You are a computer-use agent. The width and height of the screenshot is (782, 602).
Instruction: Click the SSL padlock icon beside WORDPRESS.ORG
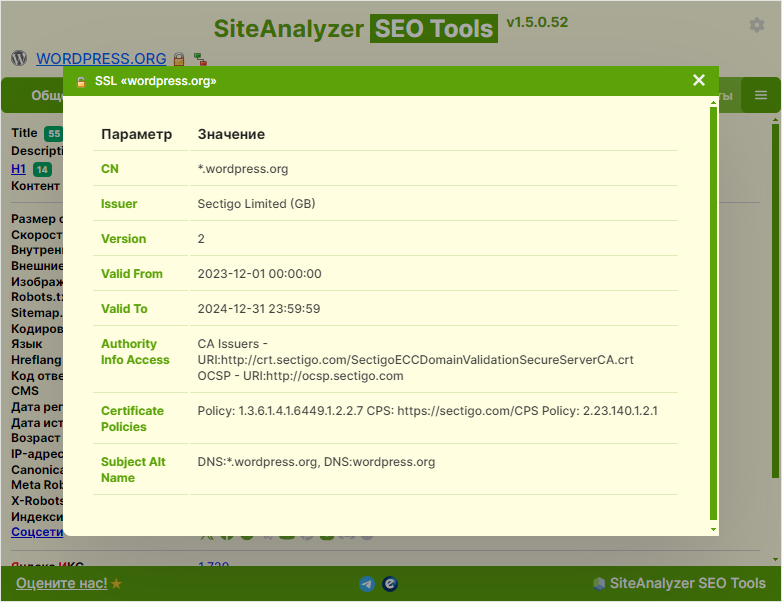coord(179,59)
